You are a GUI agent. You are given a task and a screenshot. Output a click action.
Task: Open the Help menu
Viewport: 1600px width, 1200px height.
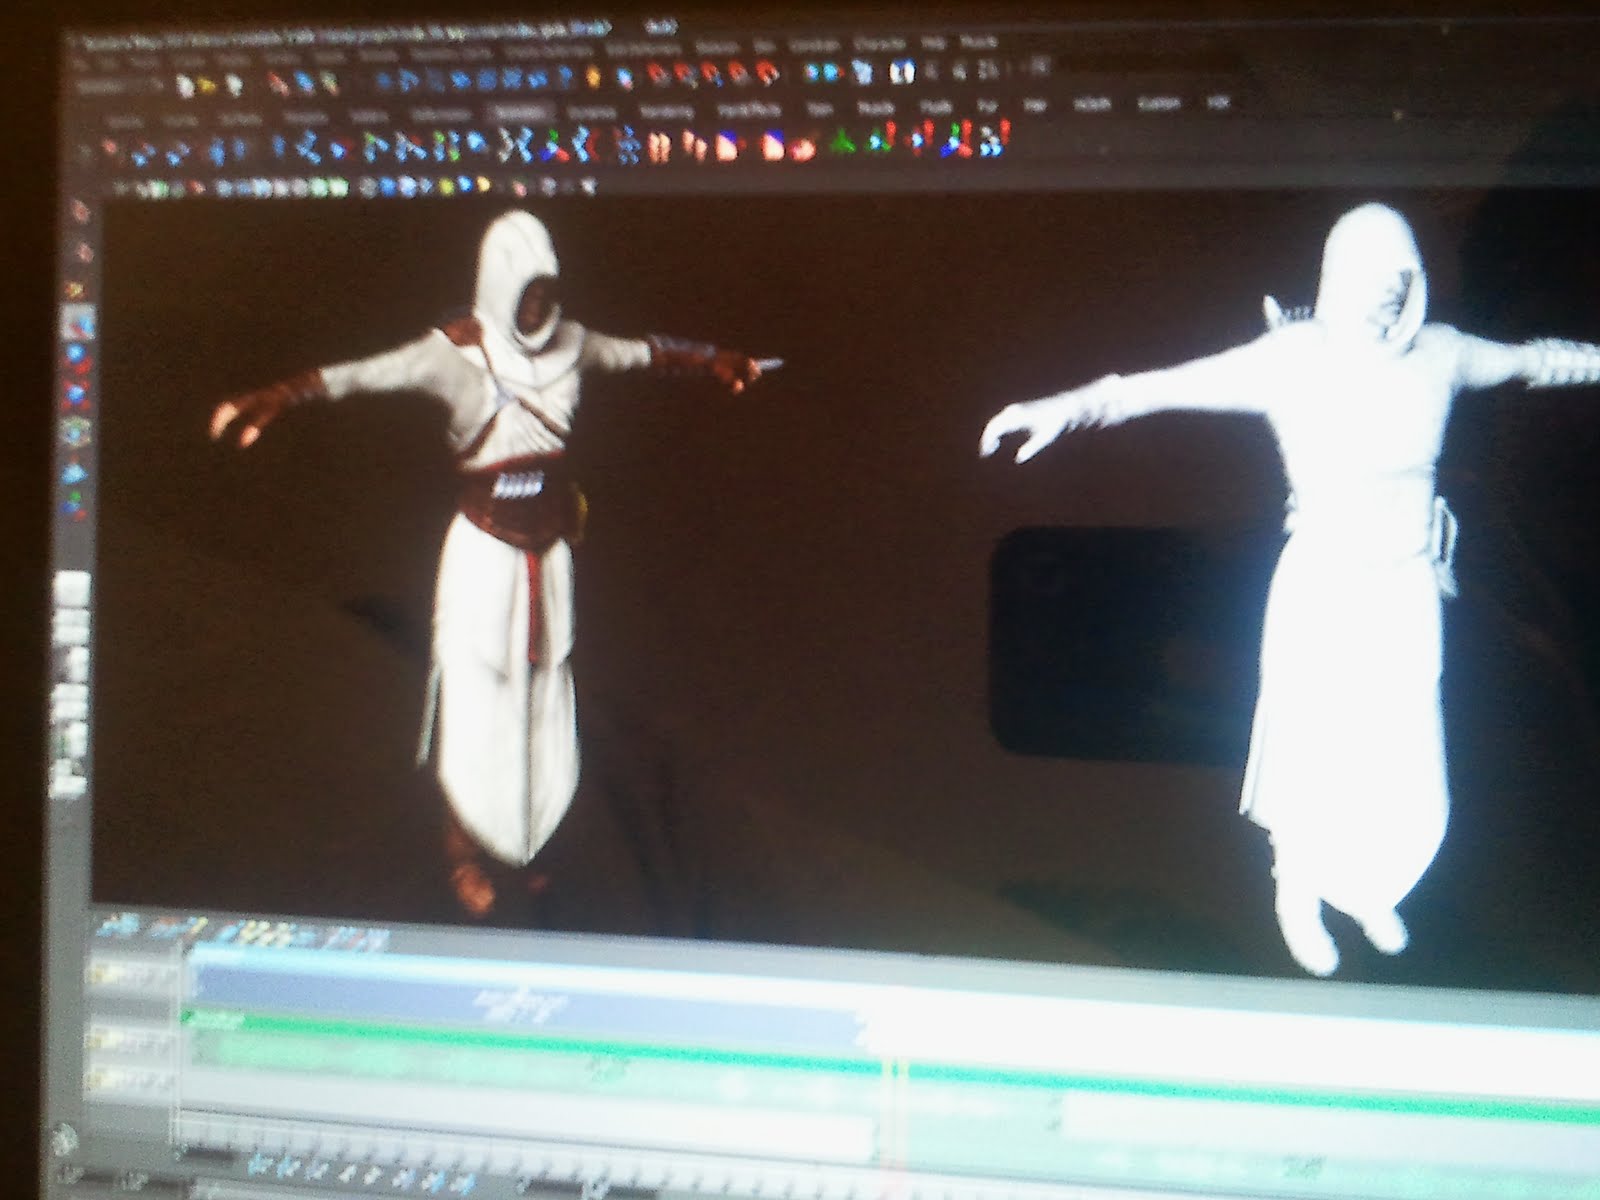point(934,45)
